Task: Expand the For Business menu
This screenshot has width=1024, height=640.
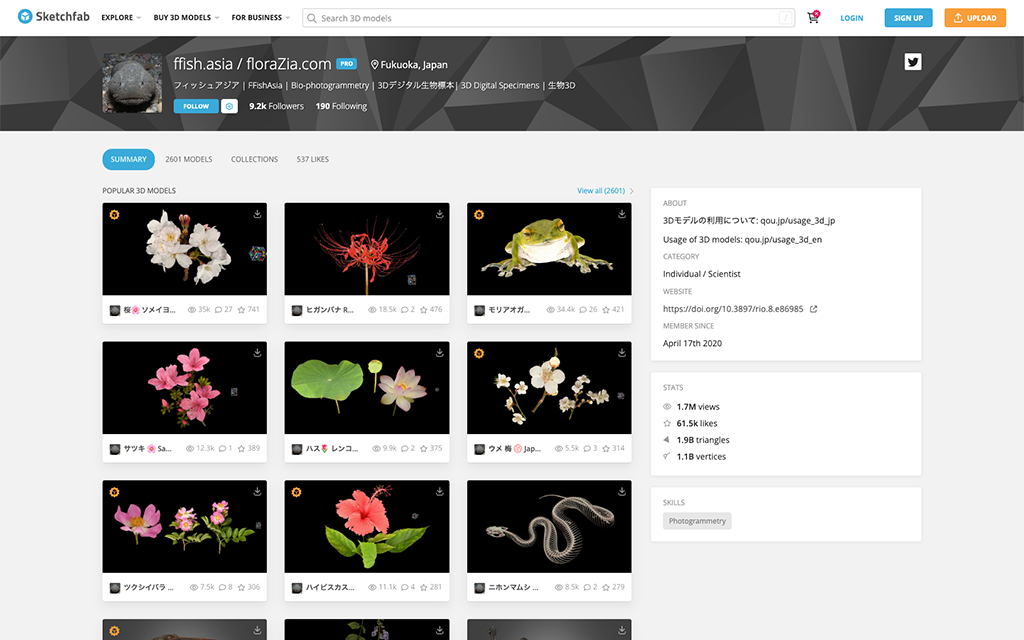Action: (260, 18)
